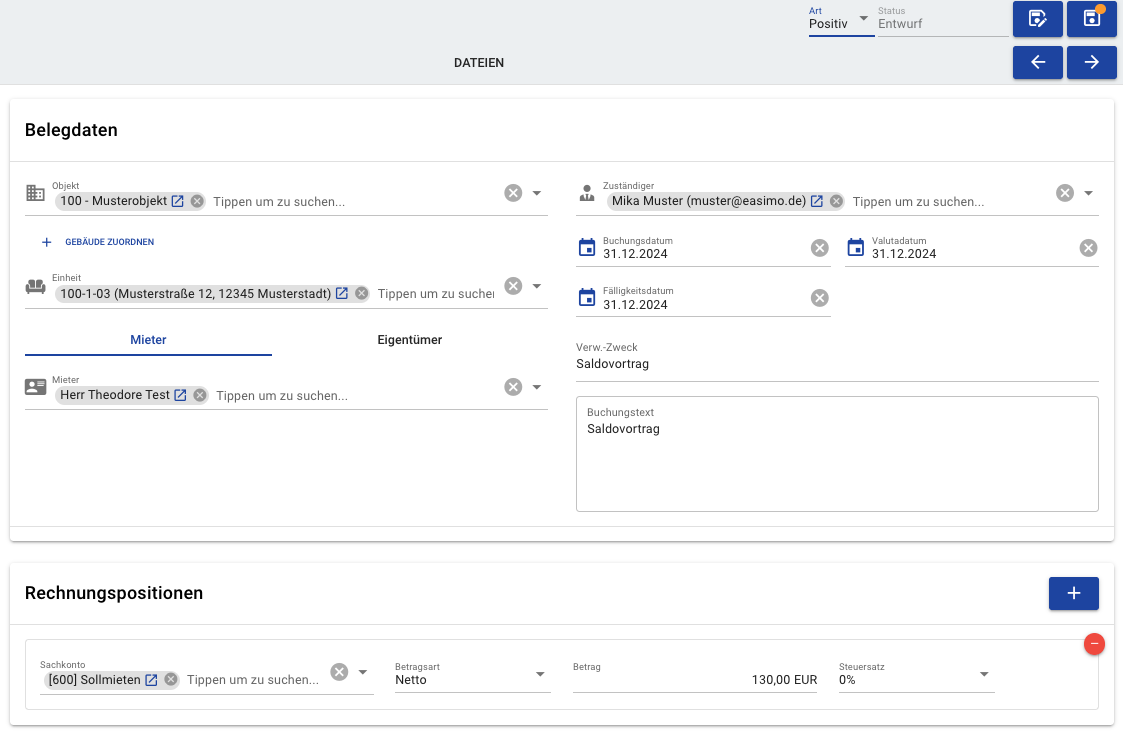Expand the Sachkonto dropdown
Screen dimensions: 1123x736
click(x=362, y=672)
